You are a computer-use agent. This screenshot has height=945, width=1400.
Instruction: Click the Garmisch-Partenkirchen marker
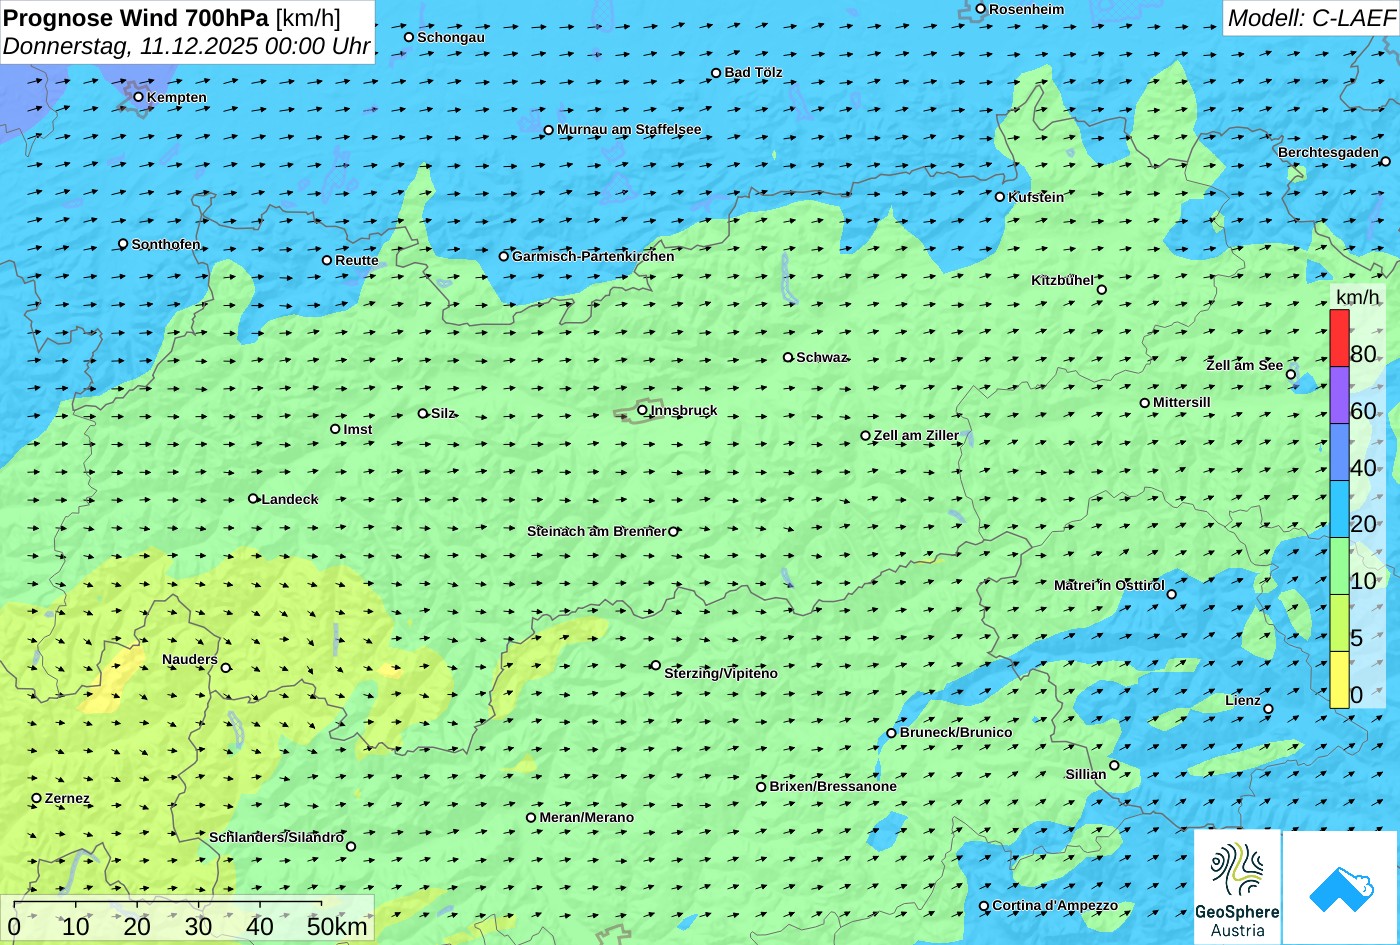pos(504,256)
